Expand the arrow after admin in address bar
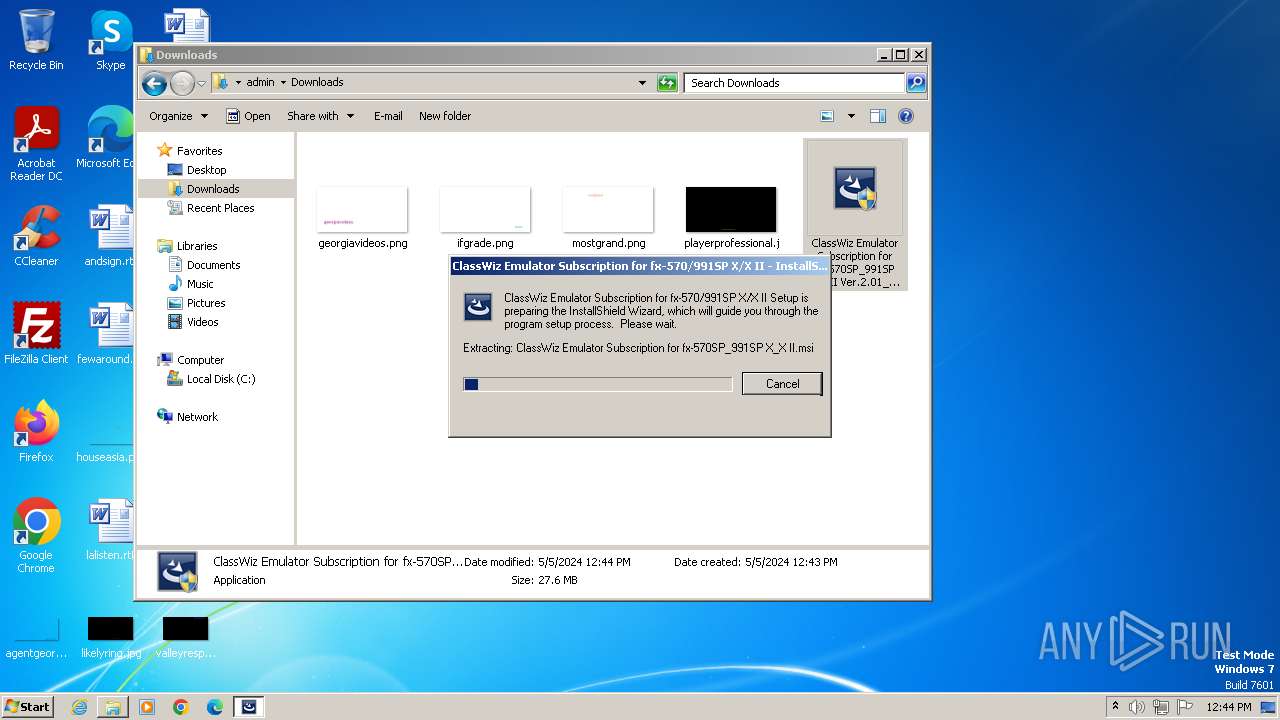This screenshot has height=720, width=1280. point(283,82)
